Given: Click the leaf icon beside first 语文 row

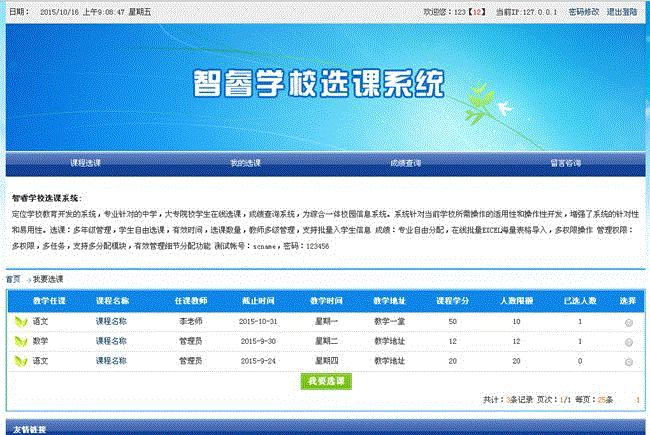Looking at the screenshot, I should [x=21, y=322].
